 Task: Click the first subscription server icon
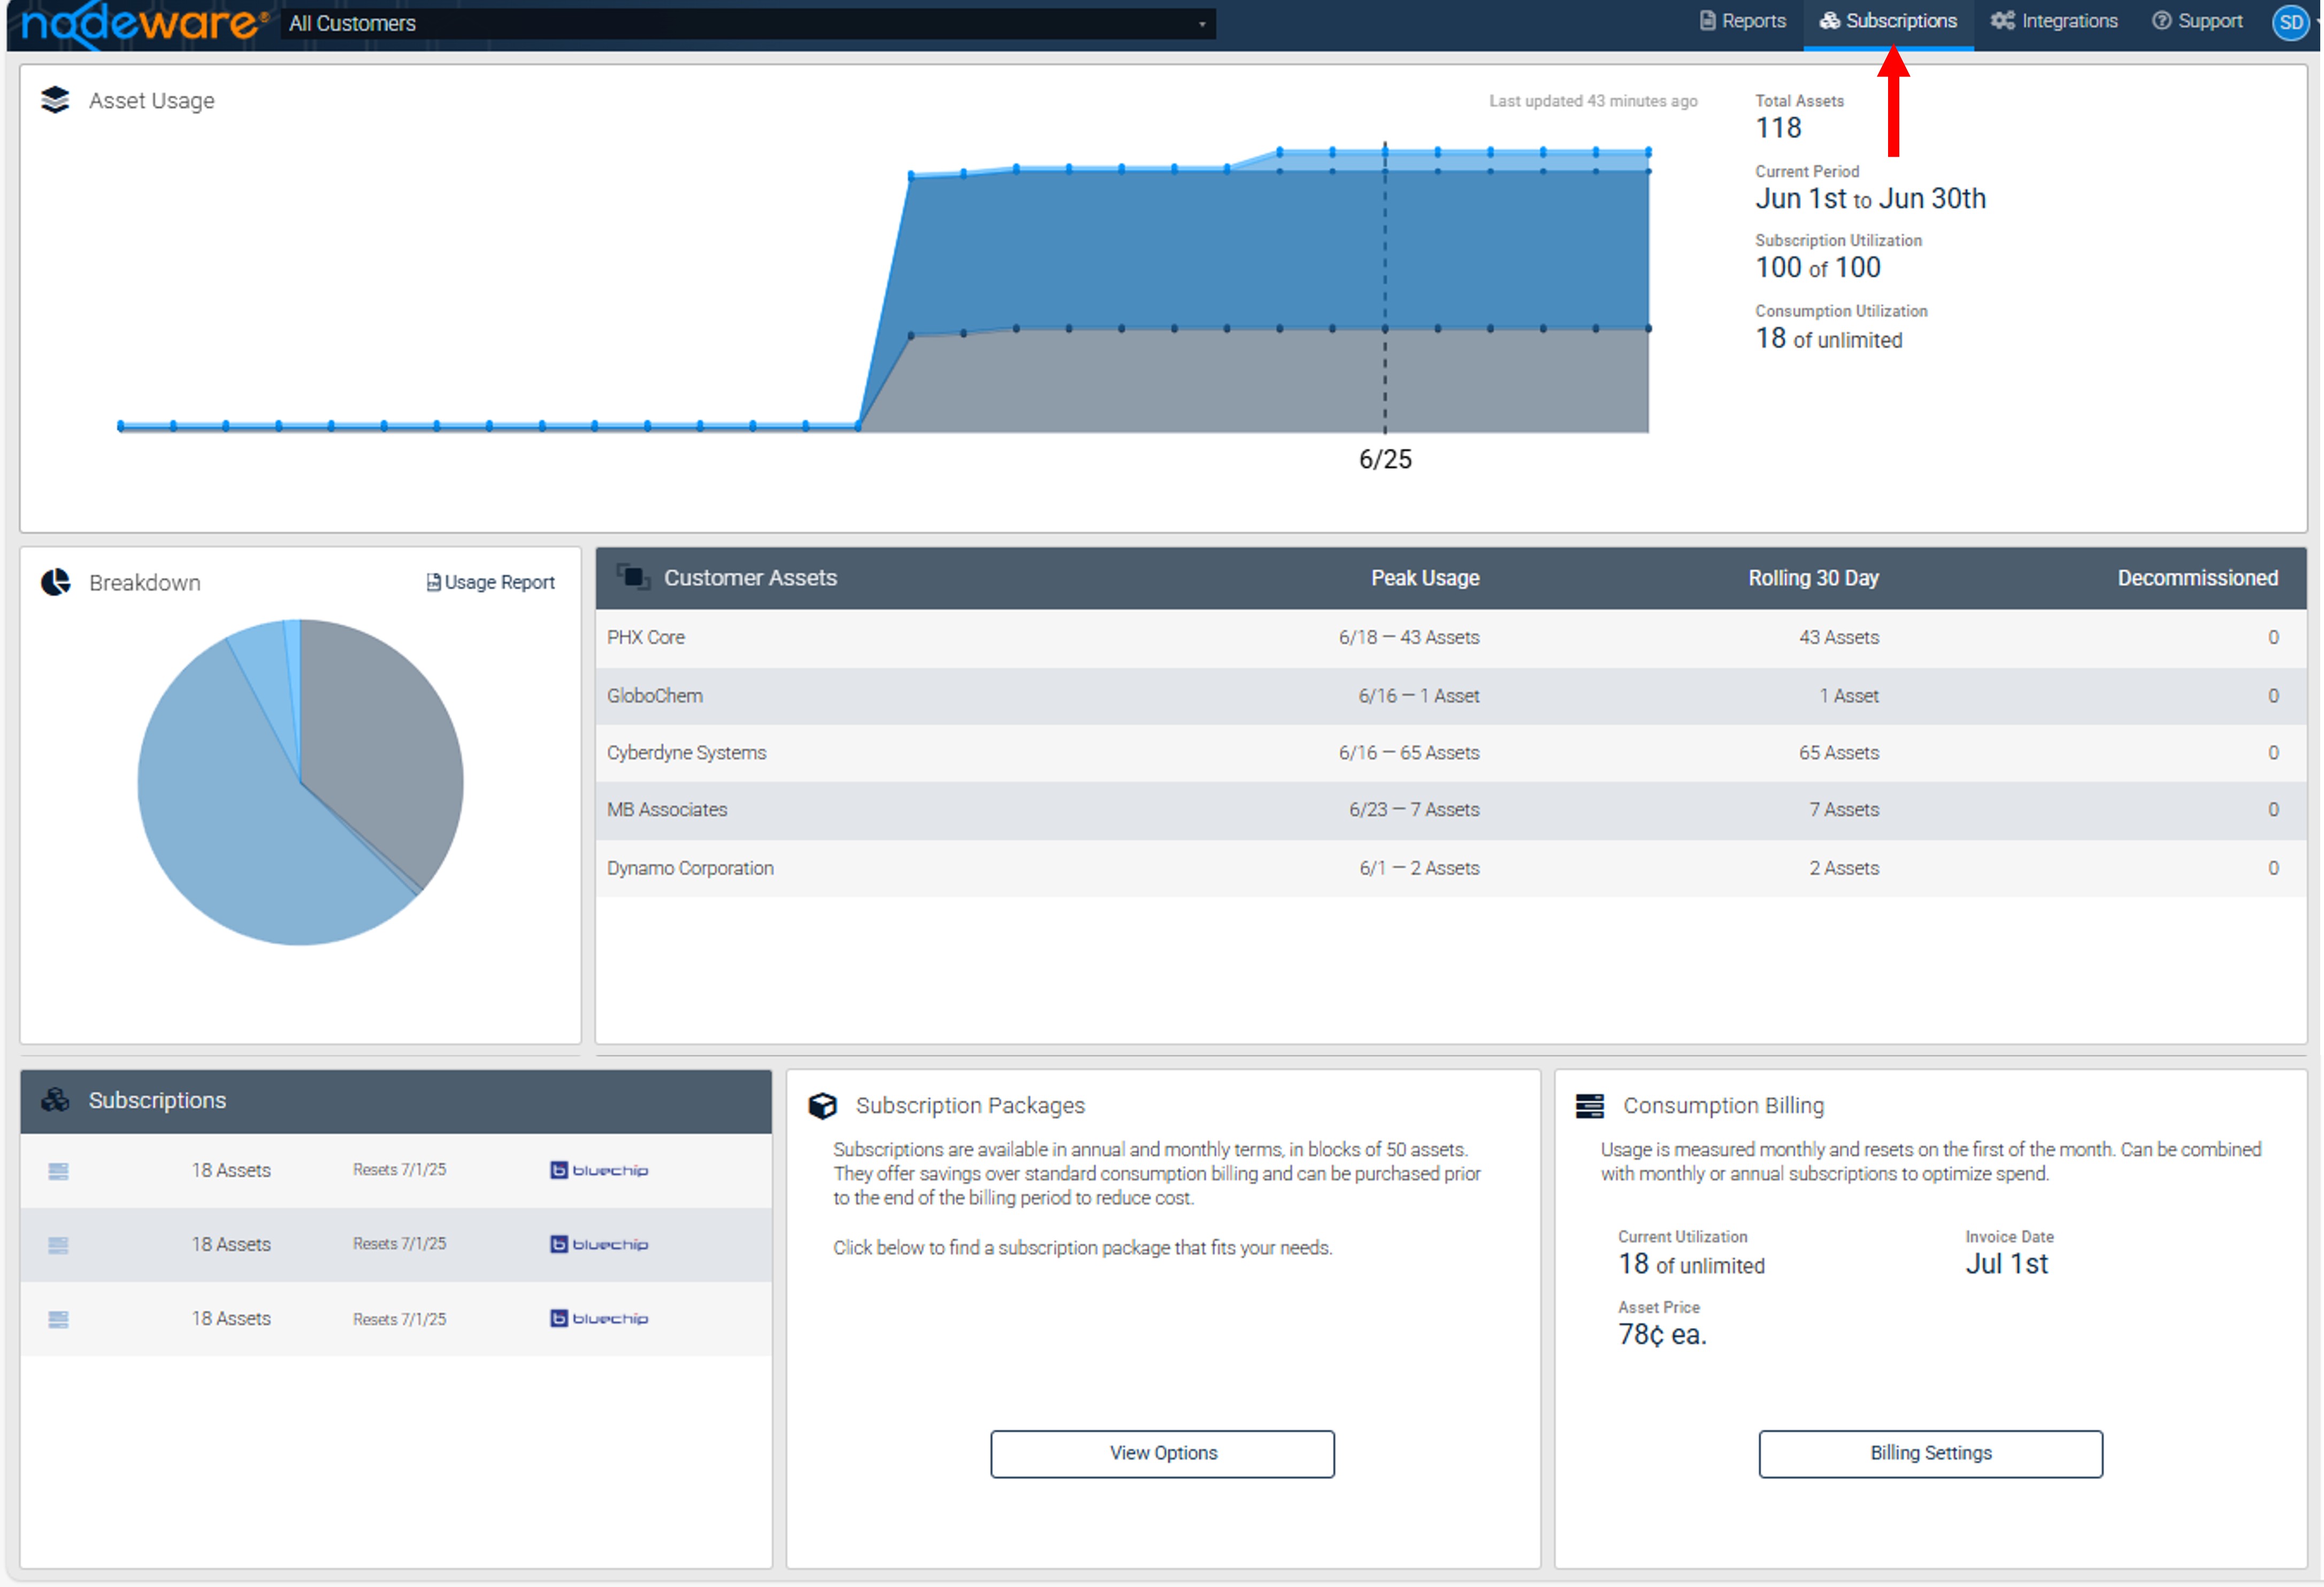point(58,1171)
